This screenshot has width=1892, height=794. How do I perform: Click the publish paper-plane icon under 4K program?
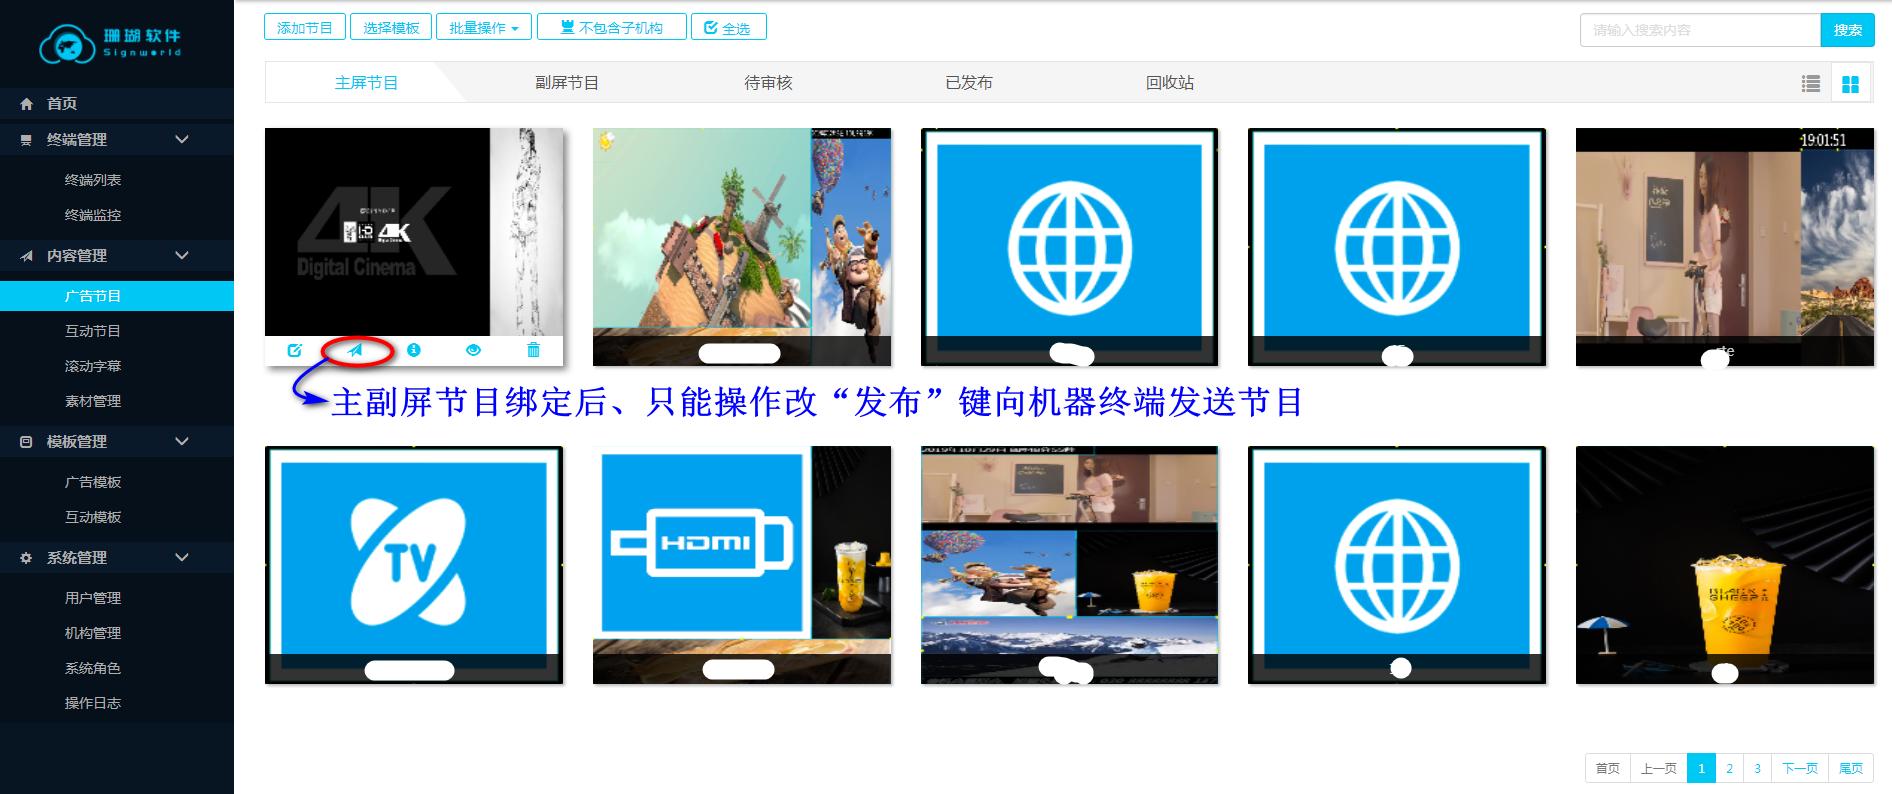[x=355, y=350]
